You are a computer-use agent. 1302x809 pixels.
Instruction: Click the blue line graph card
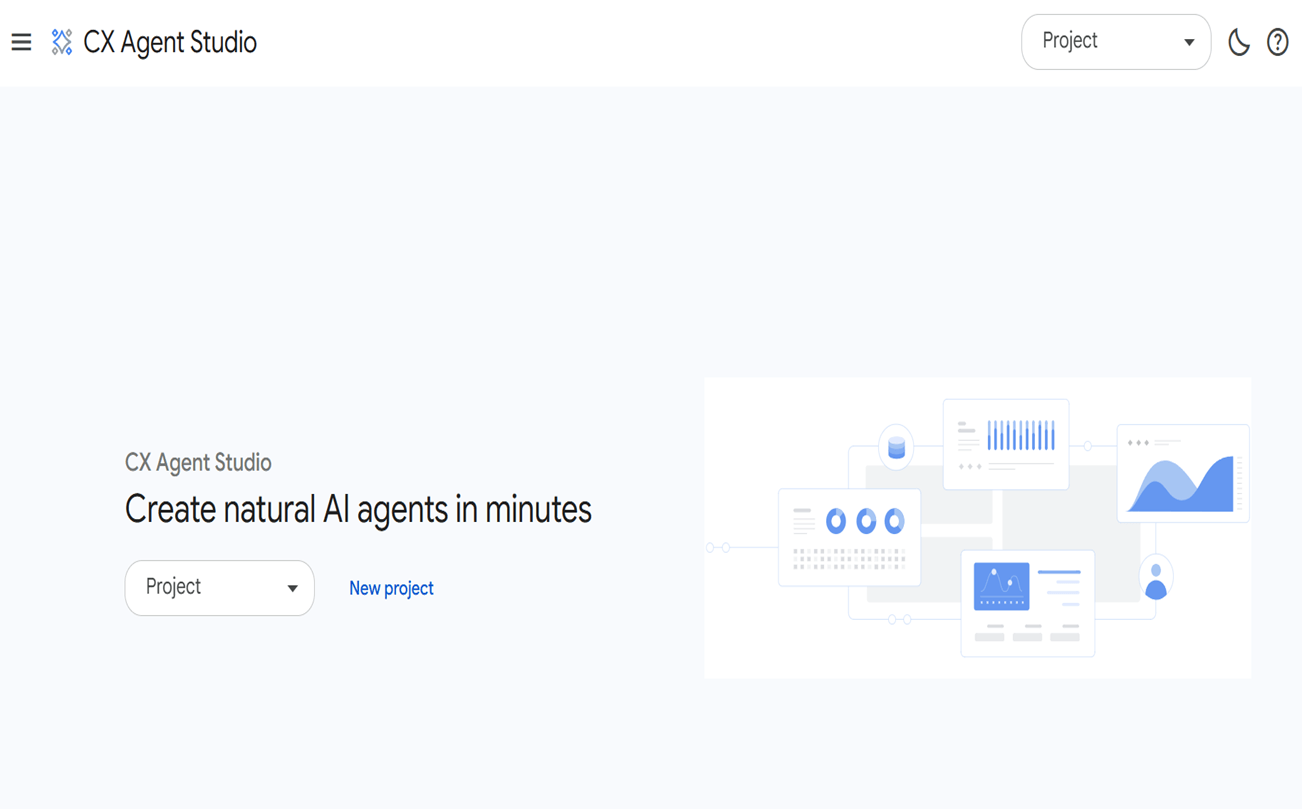(x=1001, y=585)
